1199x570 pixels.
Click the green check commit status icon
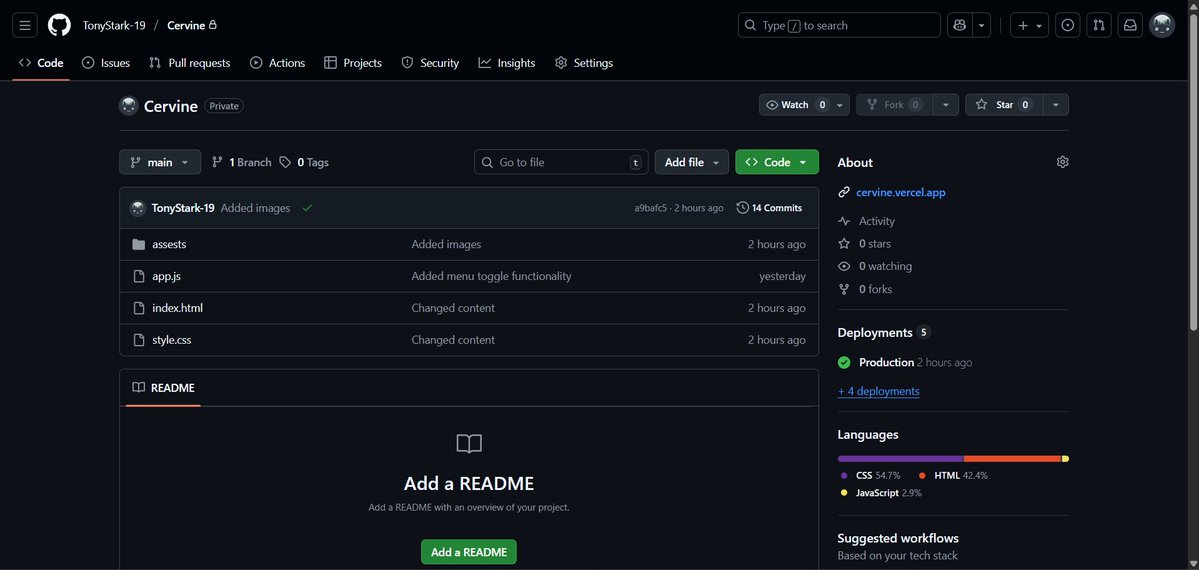click(307, 207)
